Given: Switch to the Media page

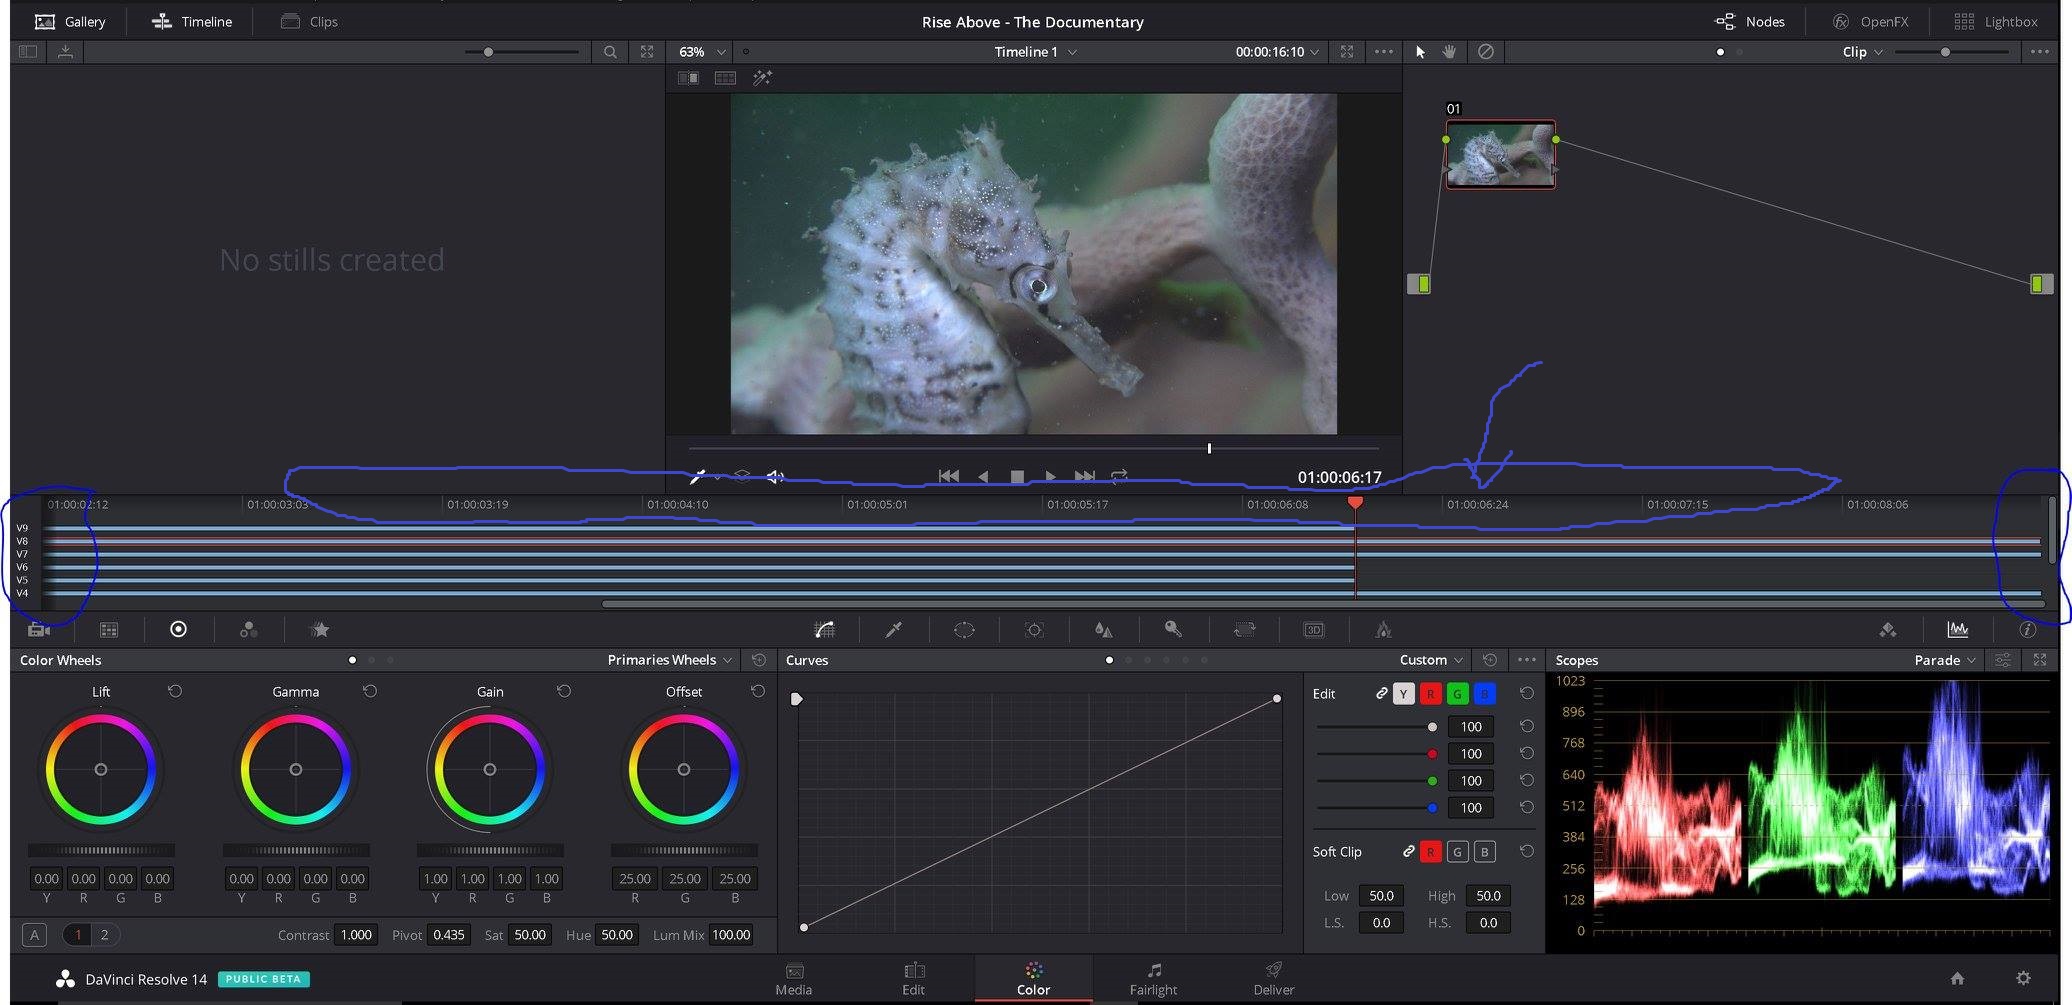Looking at the screenshot, I should click(x=794, y=979).
